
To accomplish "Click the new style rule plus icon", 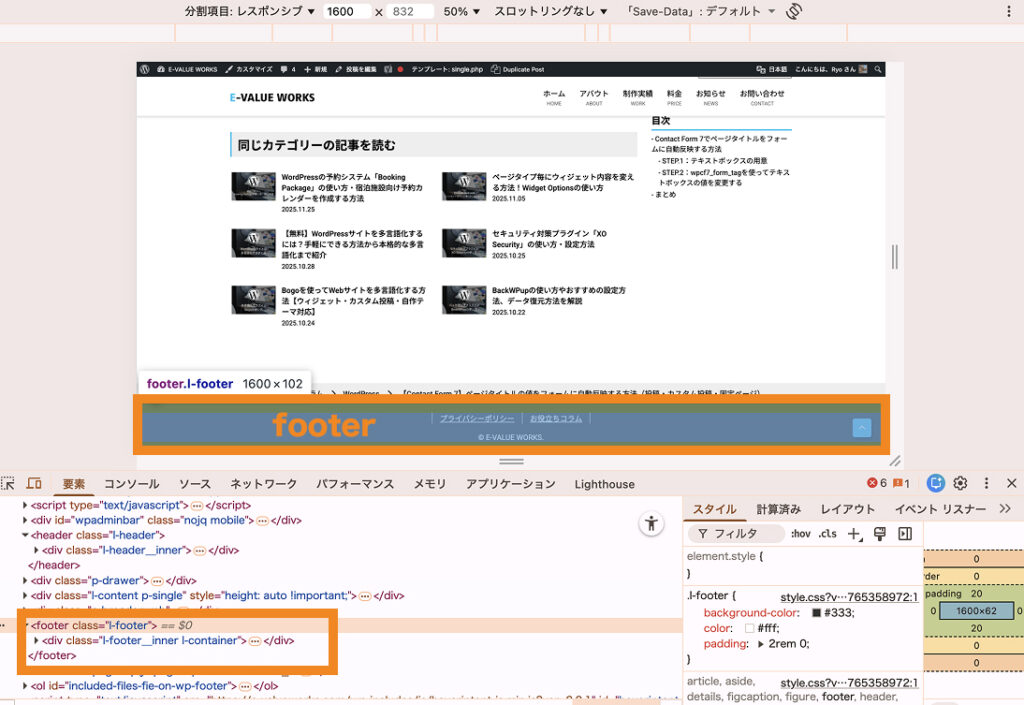I will [854, 534].
